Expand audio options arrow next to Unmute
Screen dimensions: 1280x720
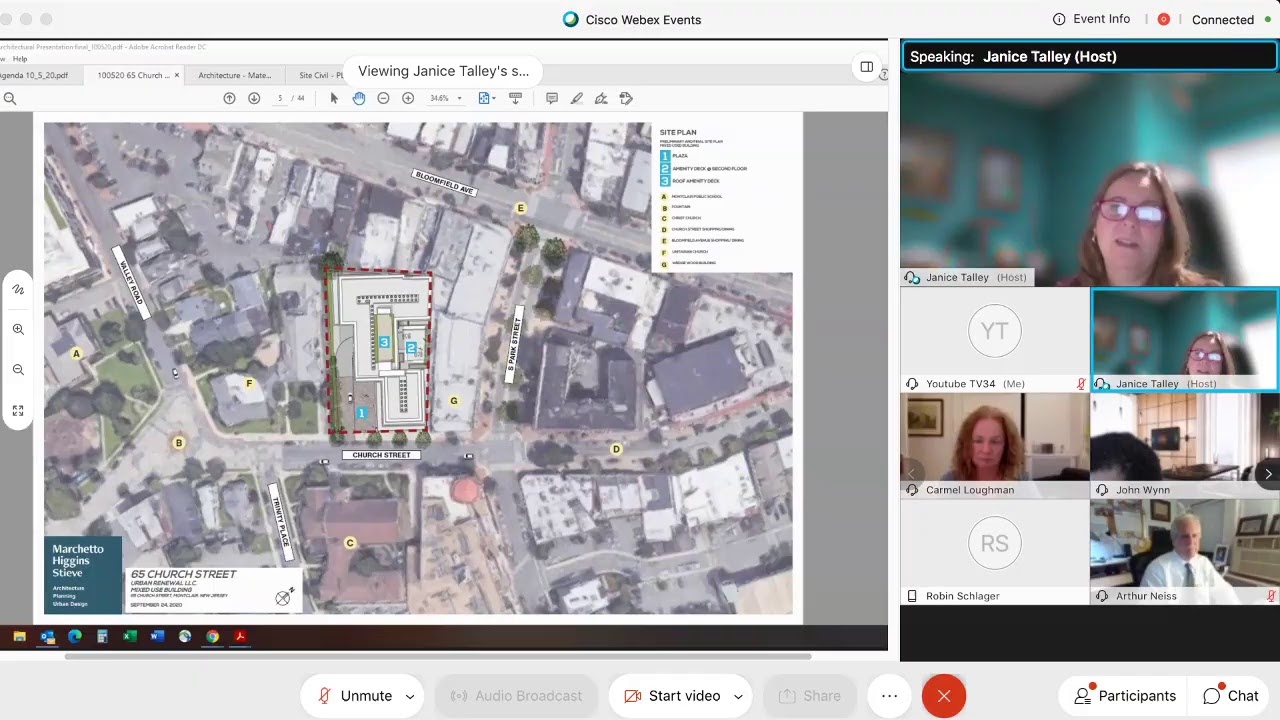click(x=410, y=697)
